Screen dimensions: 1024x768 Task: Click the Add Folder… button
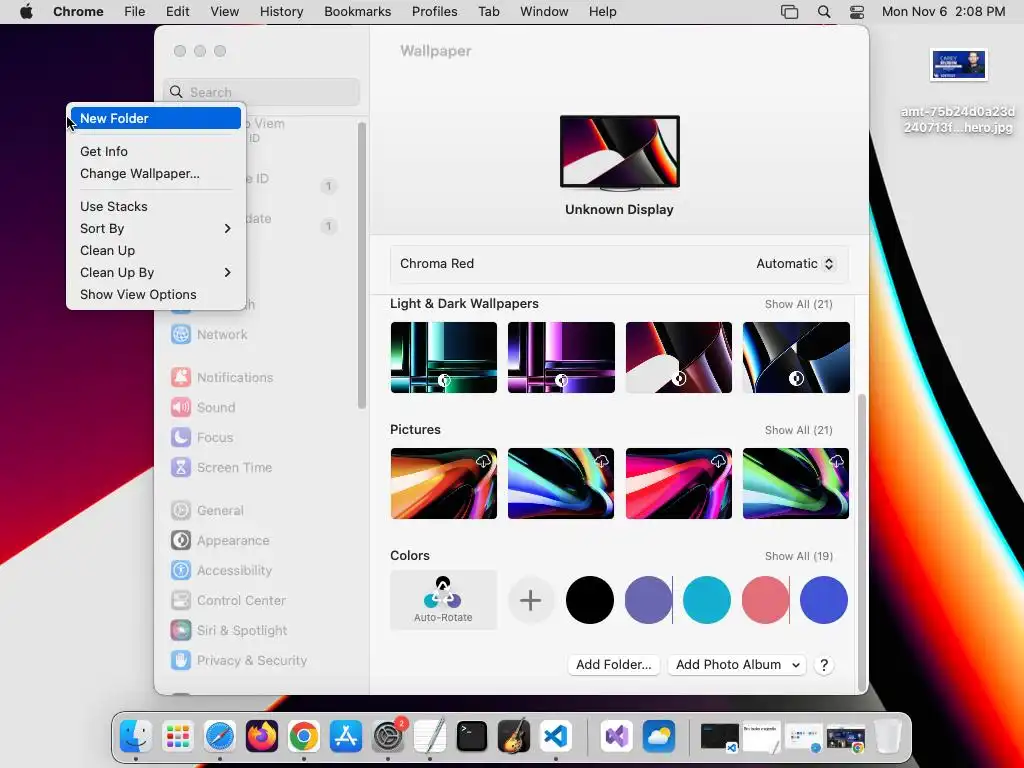(614, 665)
